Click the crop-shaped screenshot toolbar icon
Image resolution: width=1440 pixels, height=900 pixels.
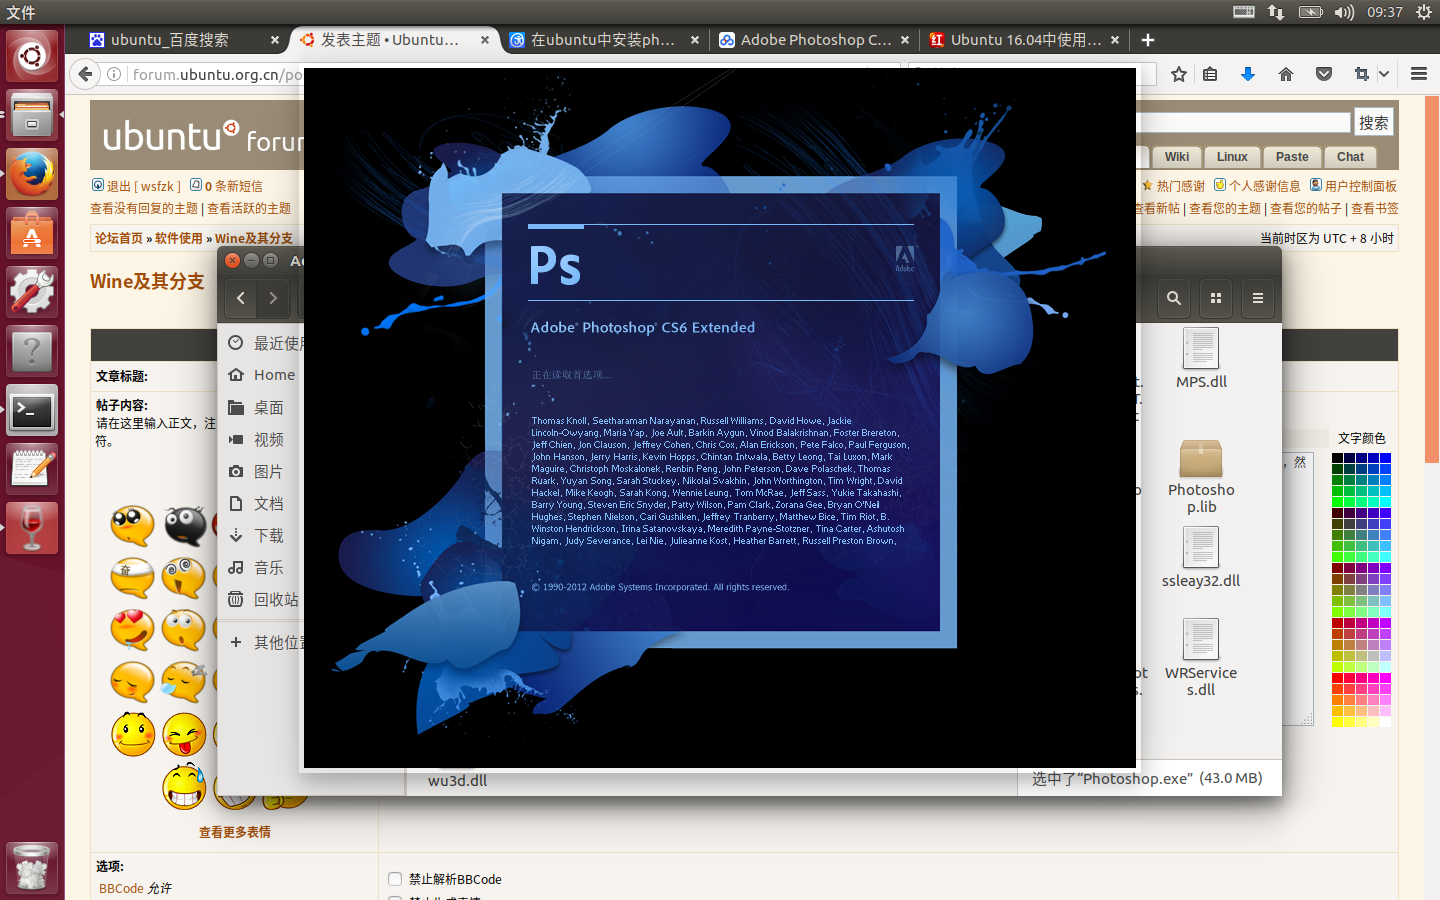(1361, 74)
